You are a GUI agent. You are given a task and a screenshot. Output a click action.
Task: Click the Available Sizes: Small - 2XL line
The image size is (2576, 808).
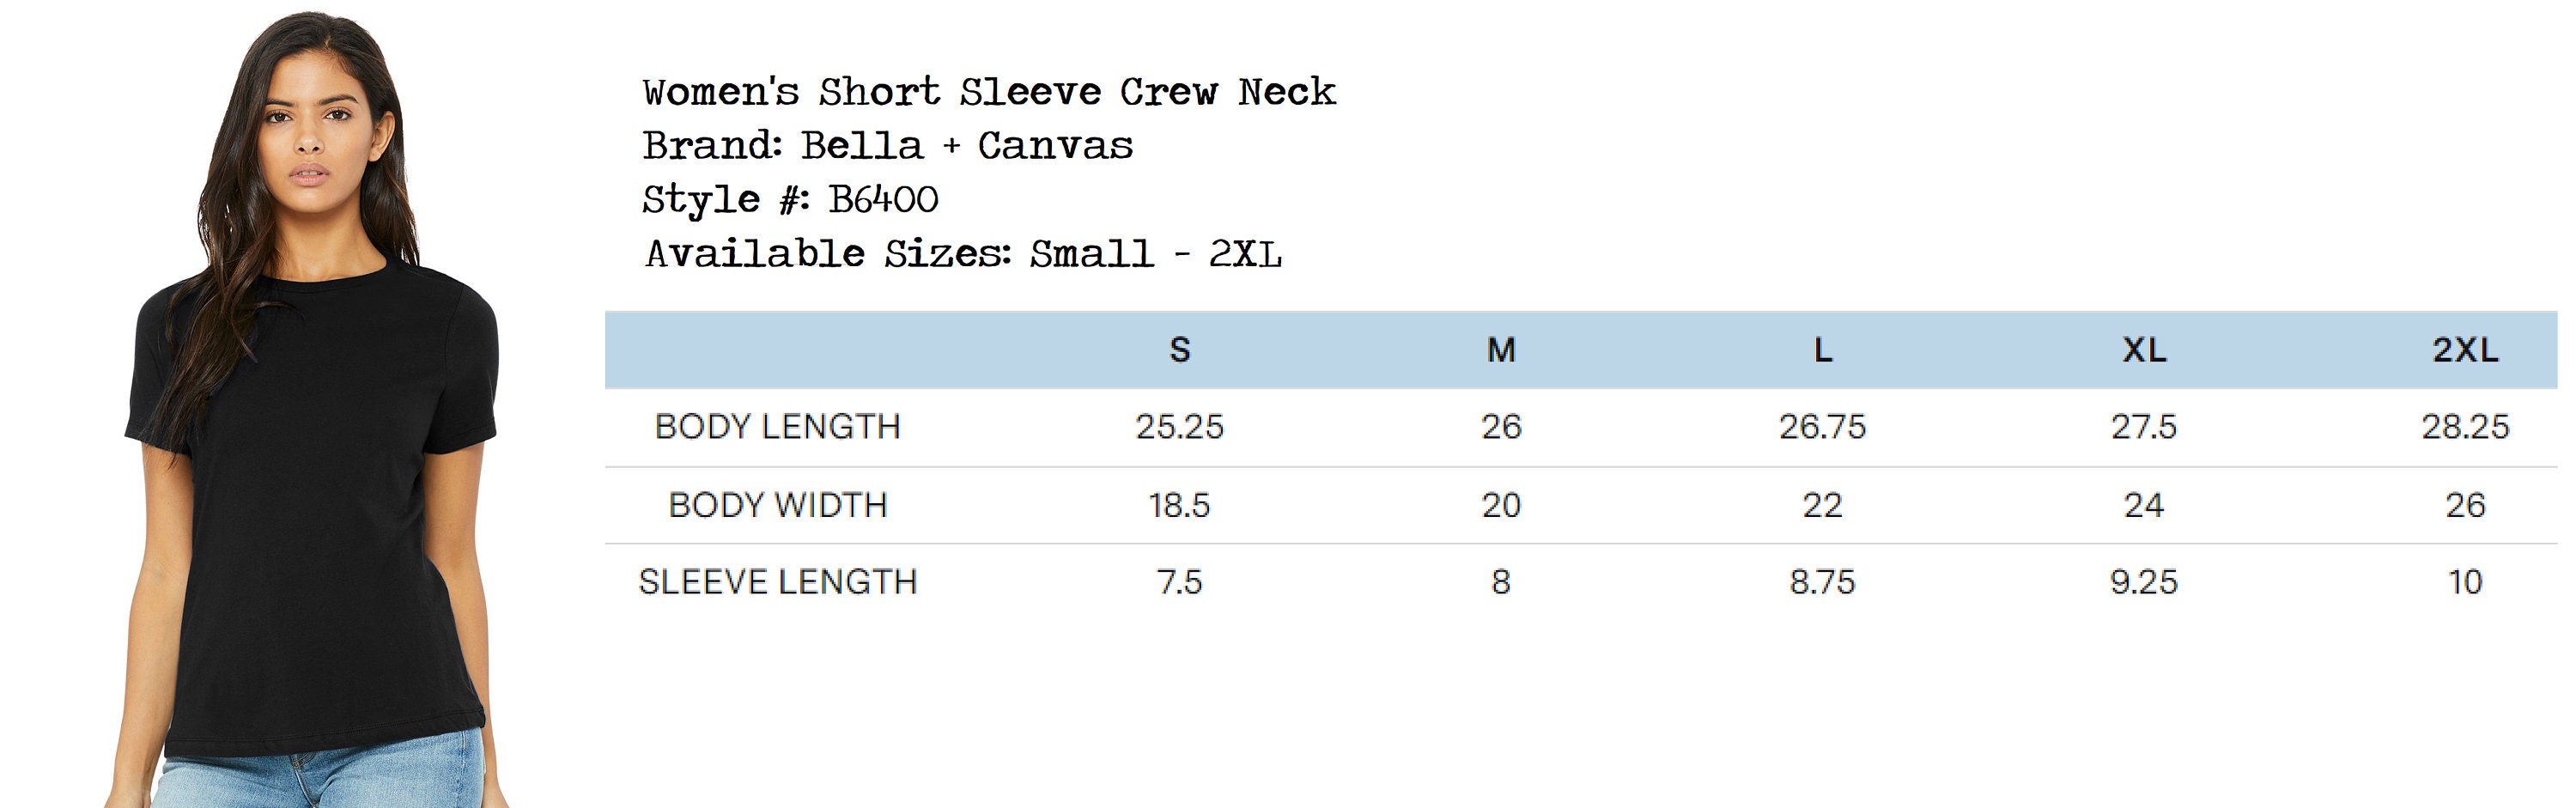pyautogui.click(x=963, y=254)
